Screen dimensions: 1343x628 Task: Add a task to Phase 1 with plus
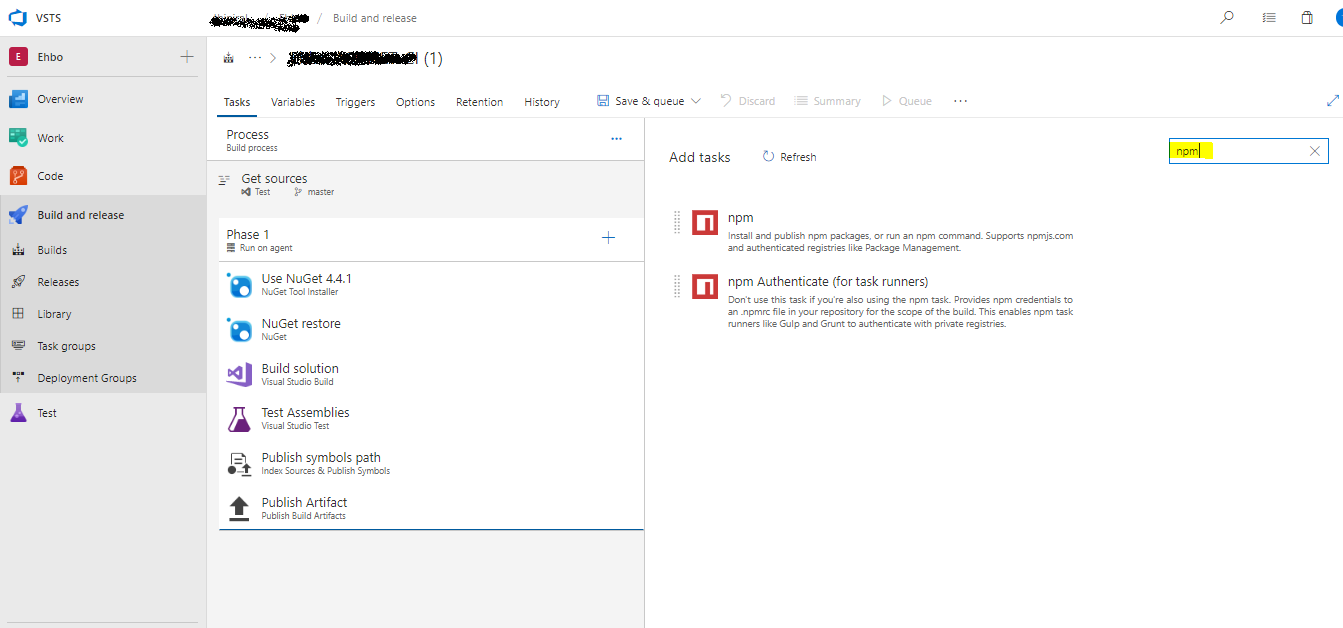tap(608, 237)
